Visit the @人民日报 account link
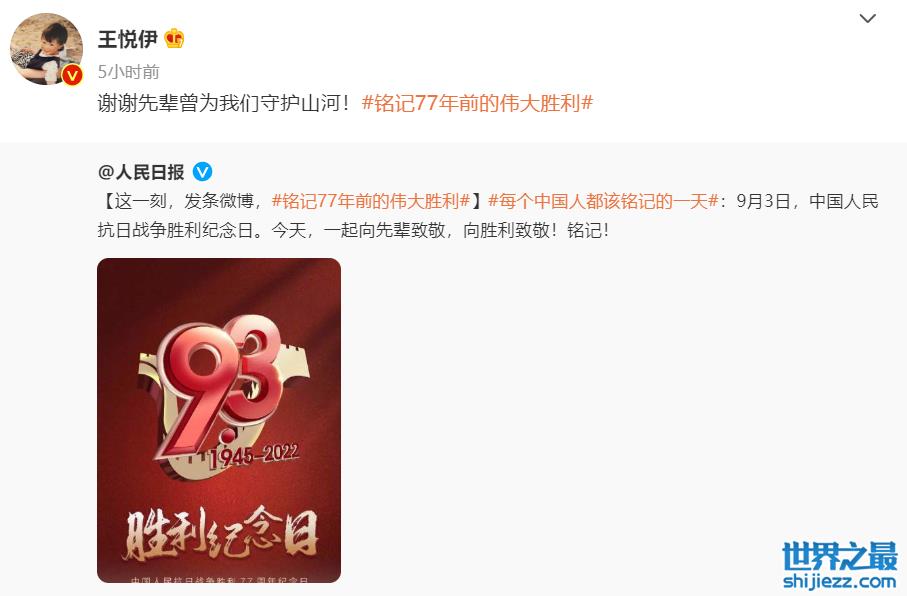This screenshot has width=907, height=596. [x=141, y=172]
